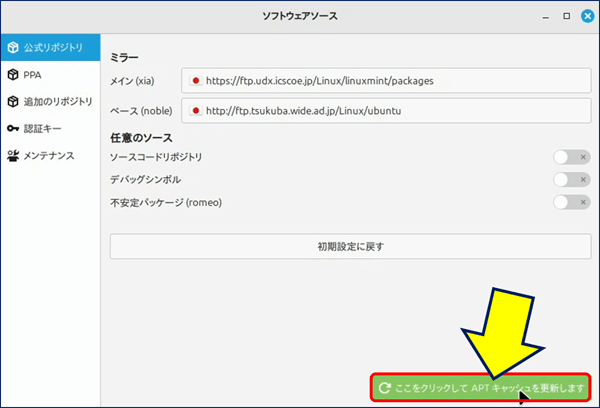Select the ベース (noble) mirror field
Image resolution: width=600 pixels, height=408 pixels.
[x=386, y=111]
